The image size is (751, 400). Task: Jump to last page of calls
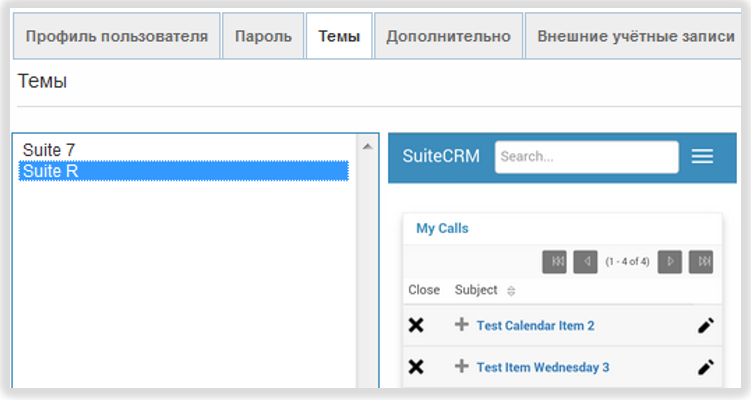[701, 262]
